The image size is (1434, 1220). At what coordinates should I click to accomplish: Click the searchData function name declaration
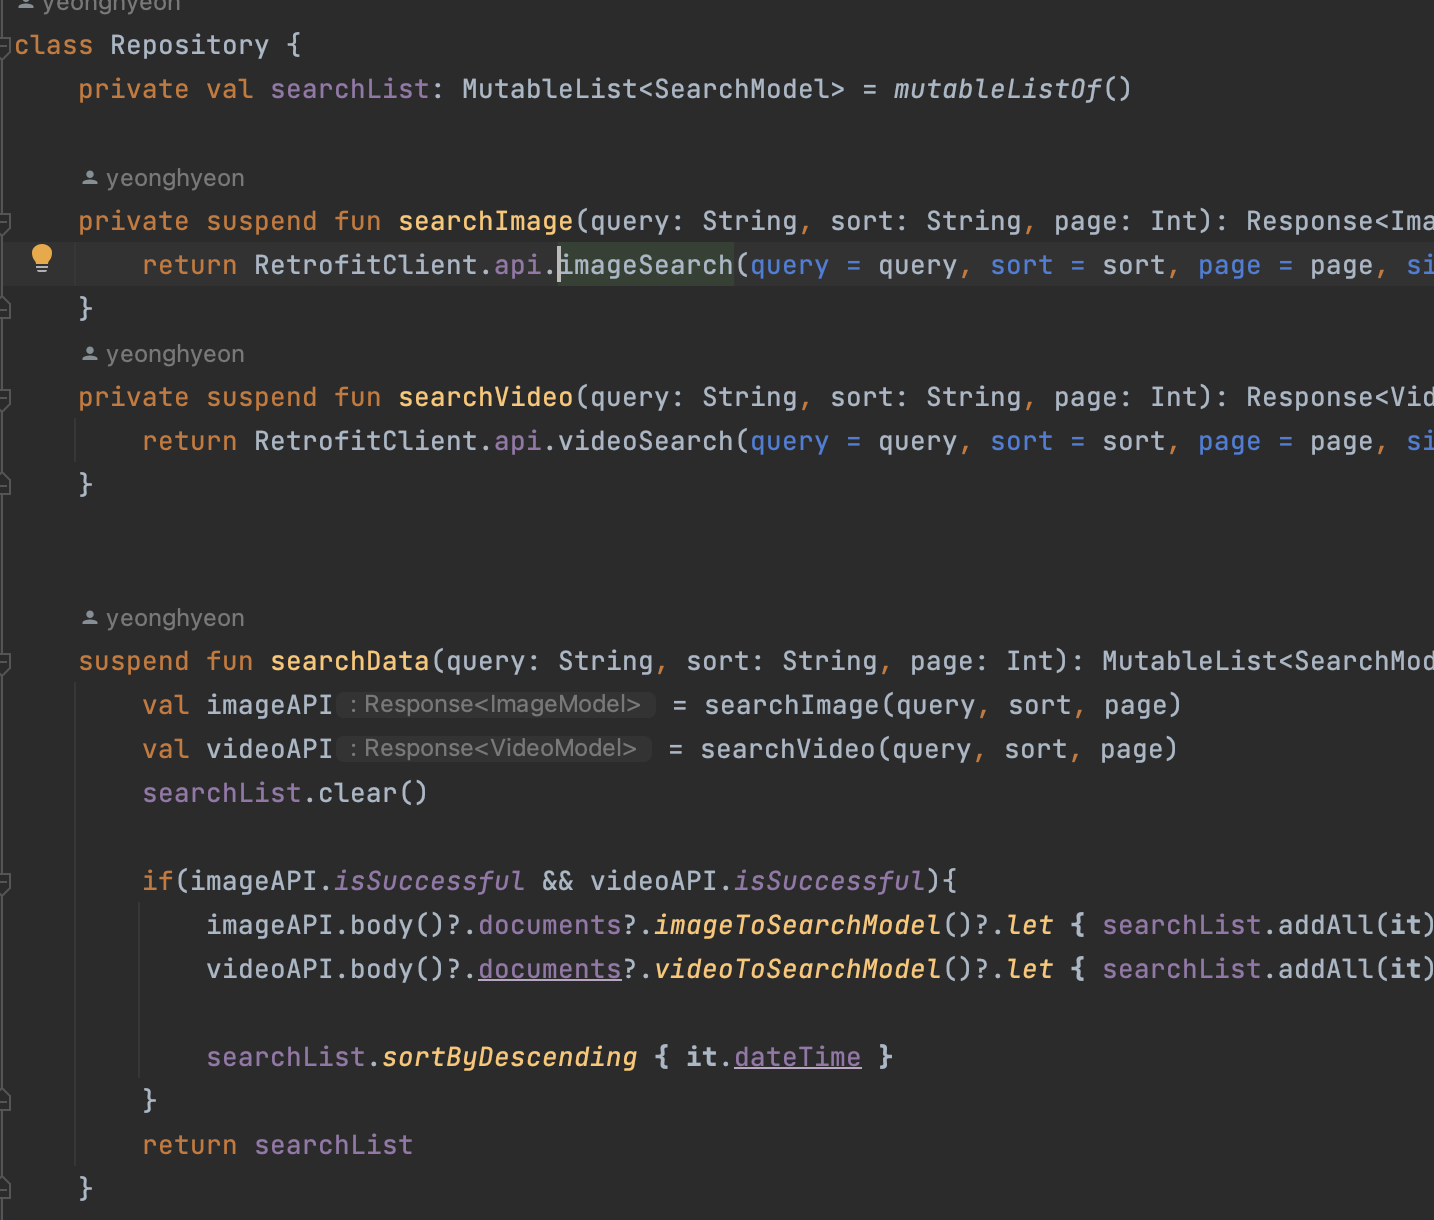[350, 661]
